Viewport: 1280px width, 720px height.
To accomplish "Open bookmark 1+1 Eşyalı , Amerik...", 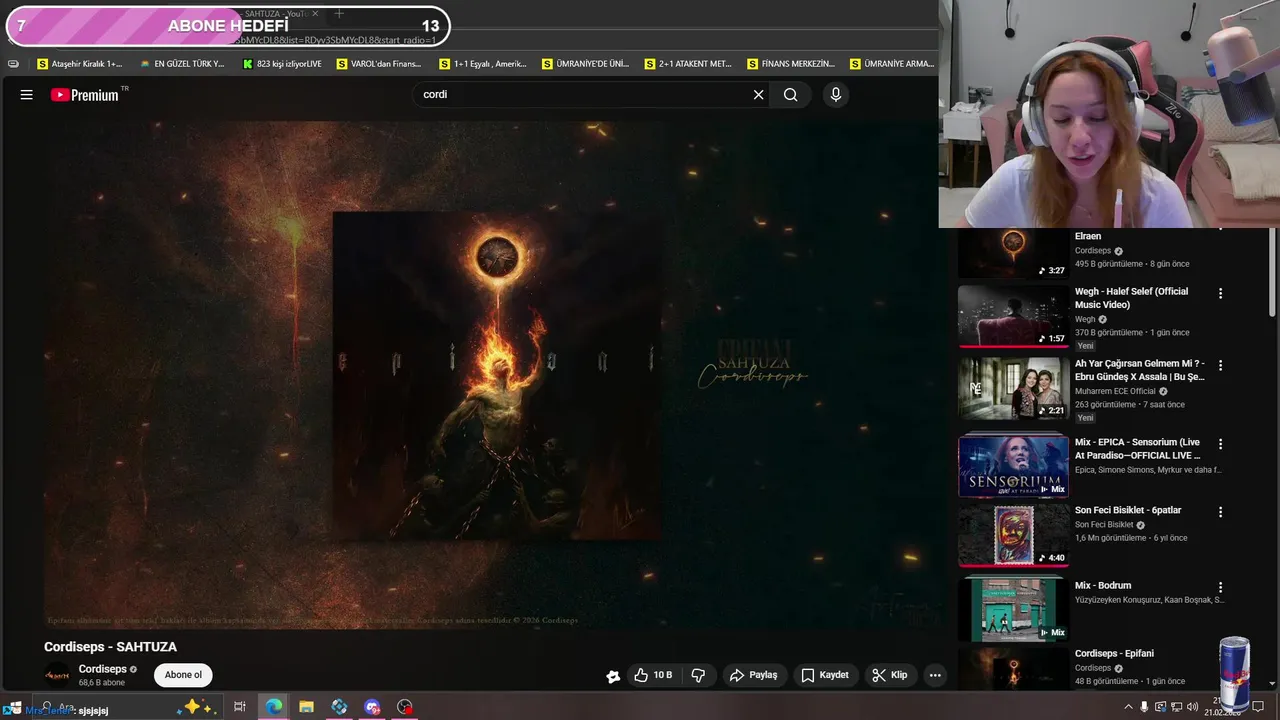I will click(x=483, y=64).
